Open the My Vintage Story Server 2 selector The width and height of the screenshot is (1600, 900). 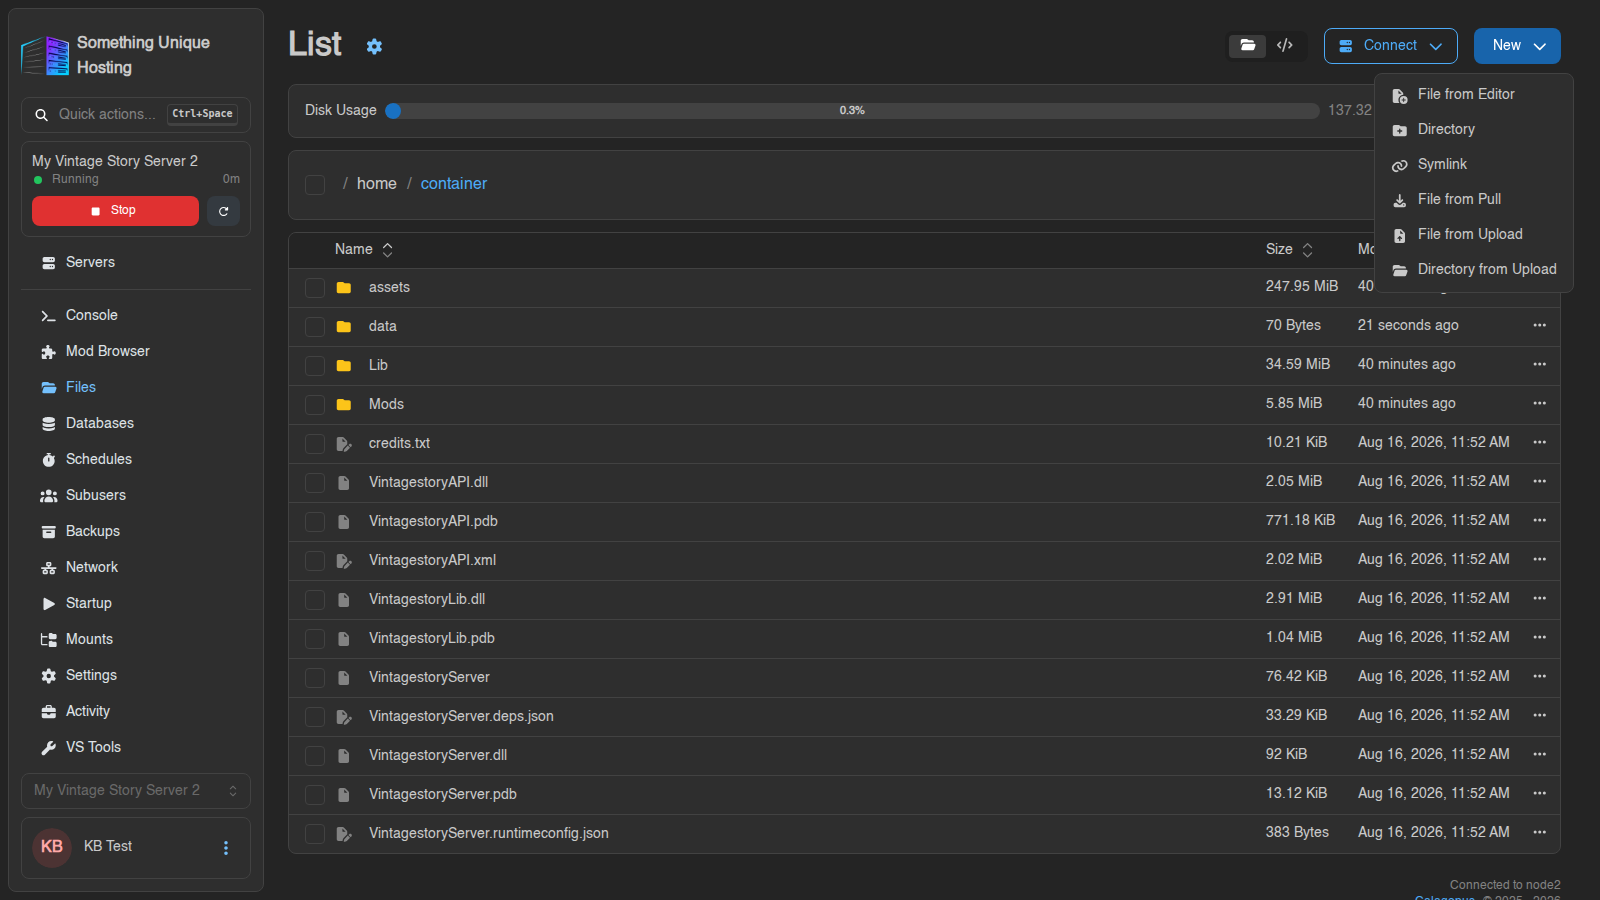point(136,791)
